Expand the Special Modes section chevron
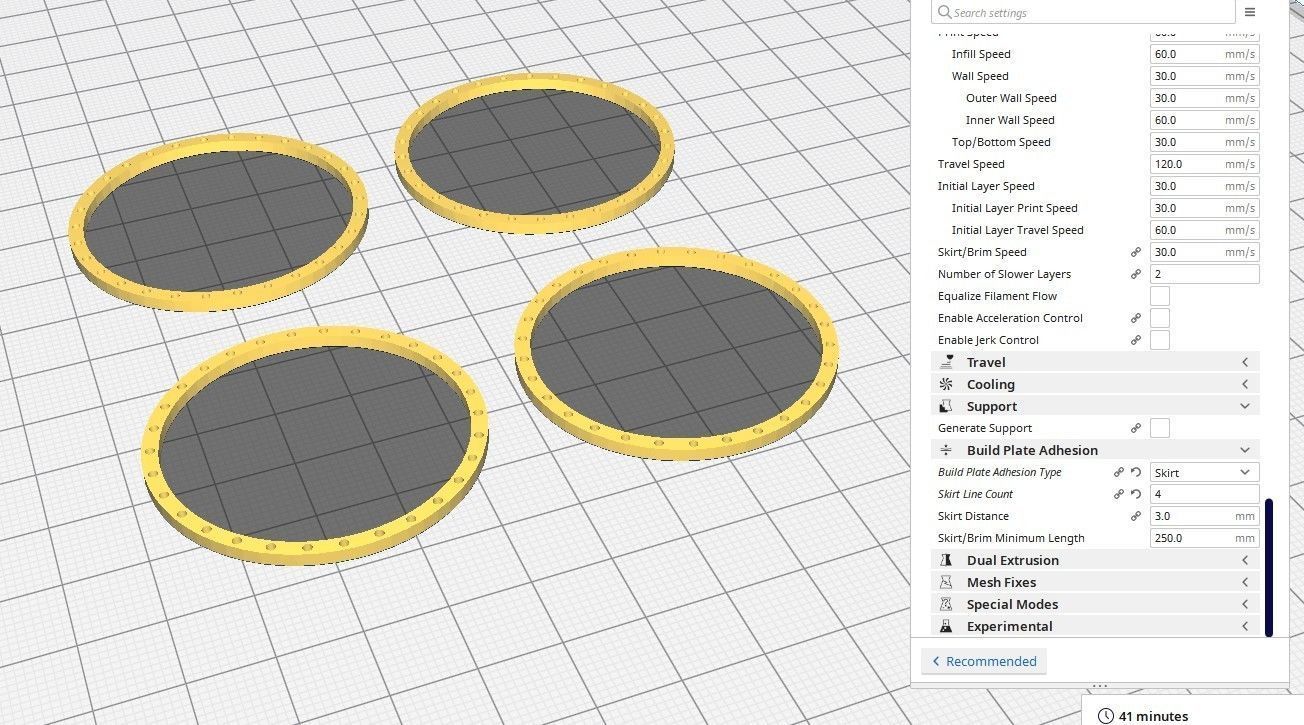1304x725 pixels. tap(1245, 604)
